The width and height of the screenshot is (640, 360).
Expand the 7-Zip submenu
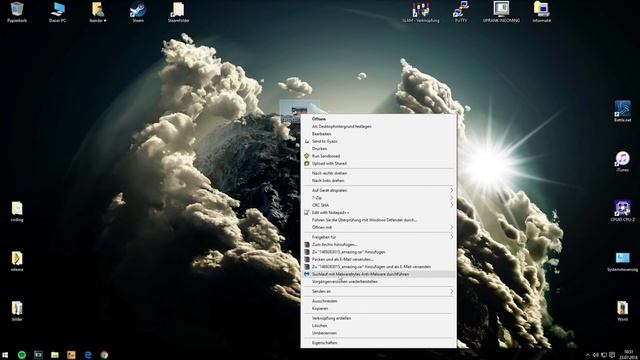pos(379,198)
